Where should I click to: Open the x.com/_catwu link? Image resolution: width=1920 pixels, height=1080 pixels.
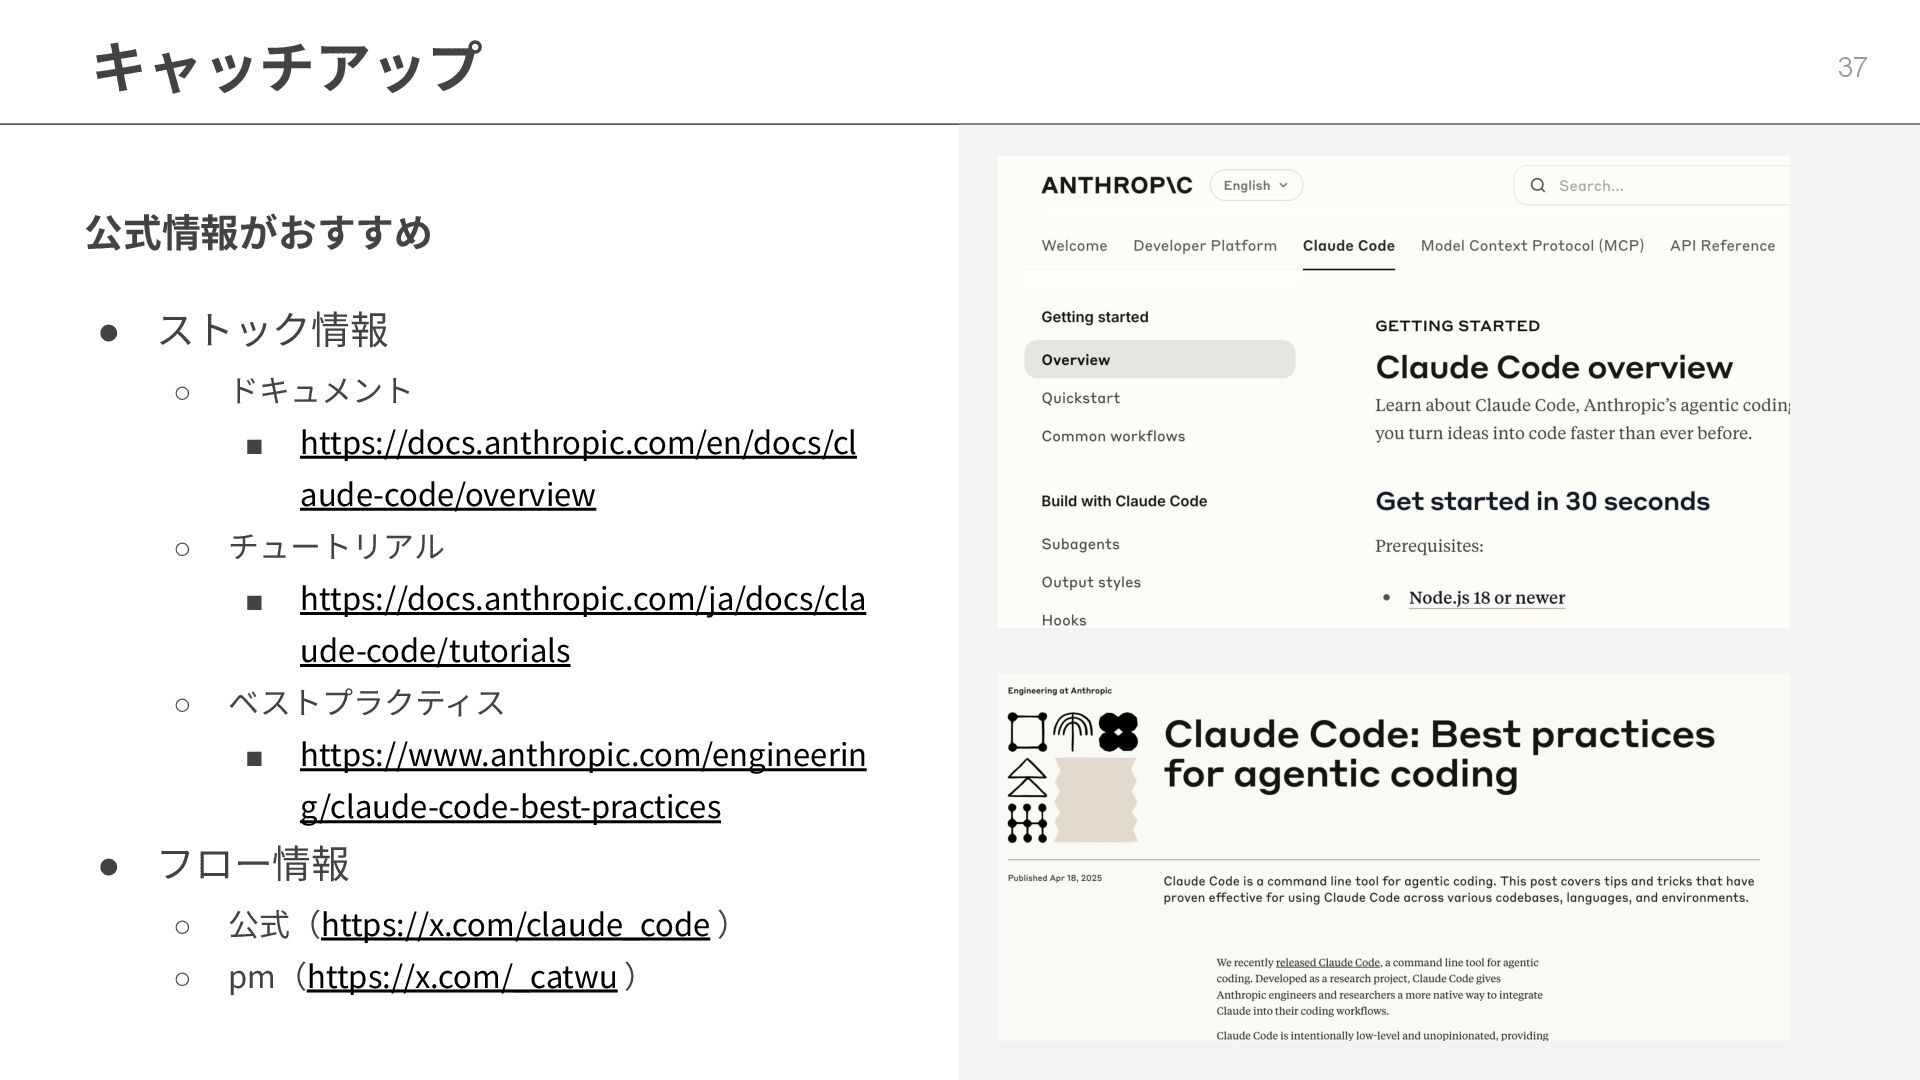point(462,976)
